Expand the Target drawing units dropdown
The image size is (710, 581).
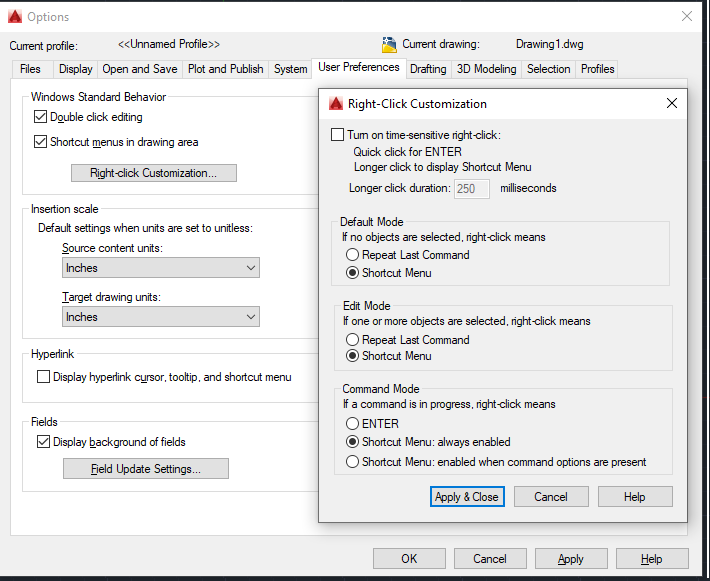(x=160, y=317)
